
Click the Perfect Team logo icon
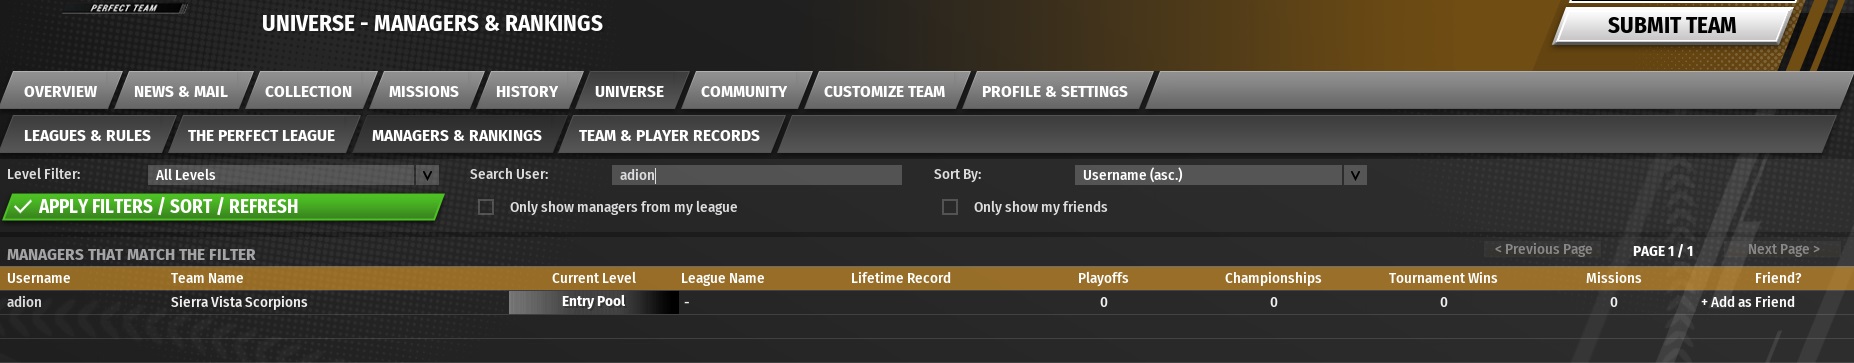tap(124, 7)
